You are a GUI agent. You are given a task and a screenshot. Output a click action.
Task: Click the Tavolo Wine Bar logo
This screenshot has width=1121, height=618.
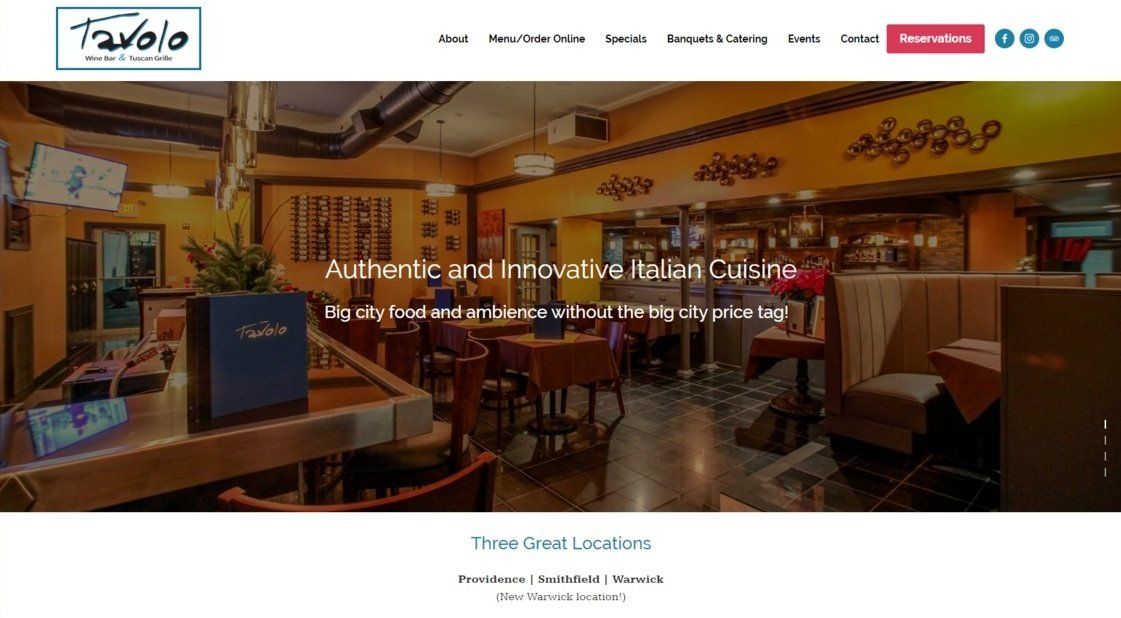point(129,39)
